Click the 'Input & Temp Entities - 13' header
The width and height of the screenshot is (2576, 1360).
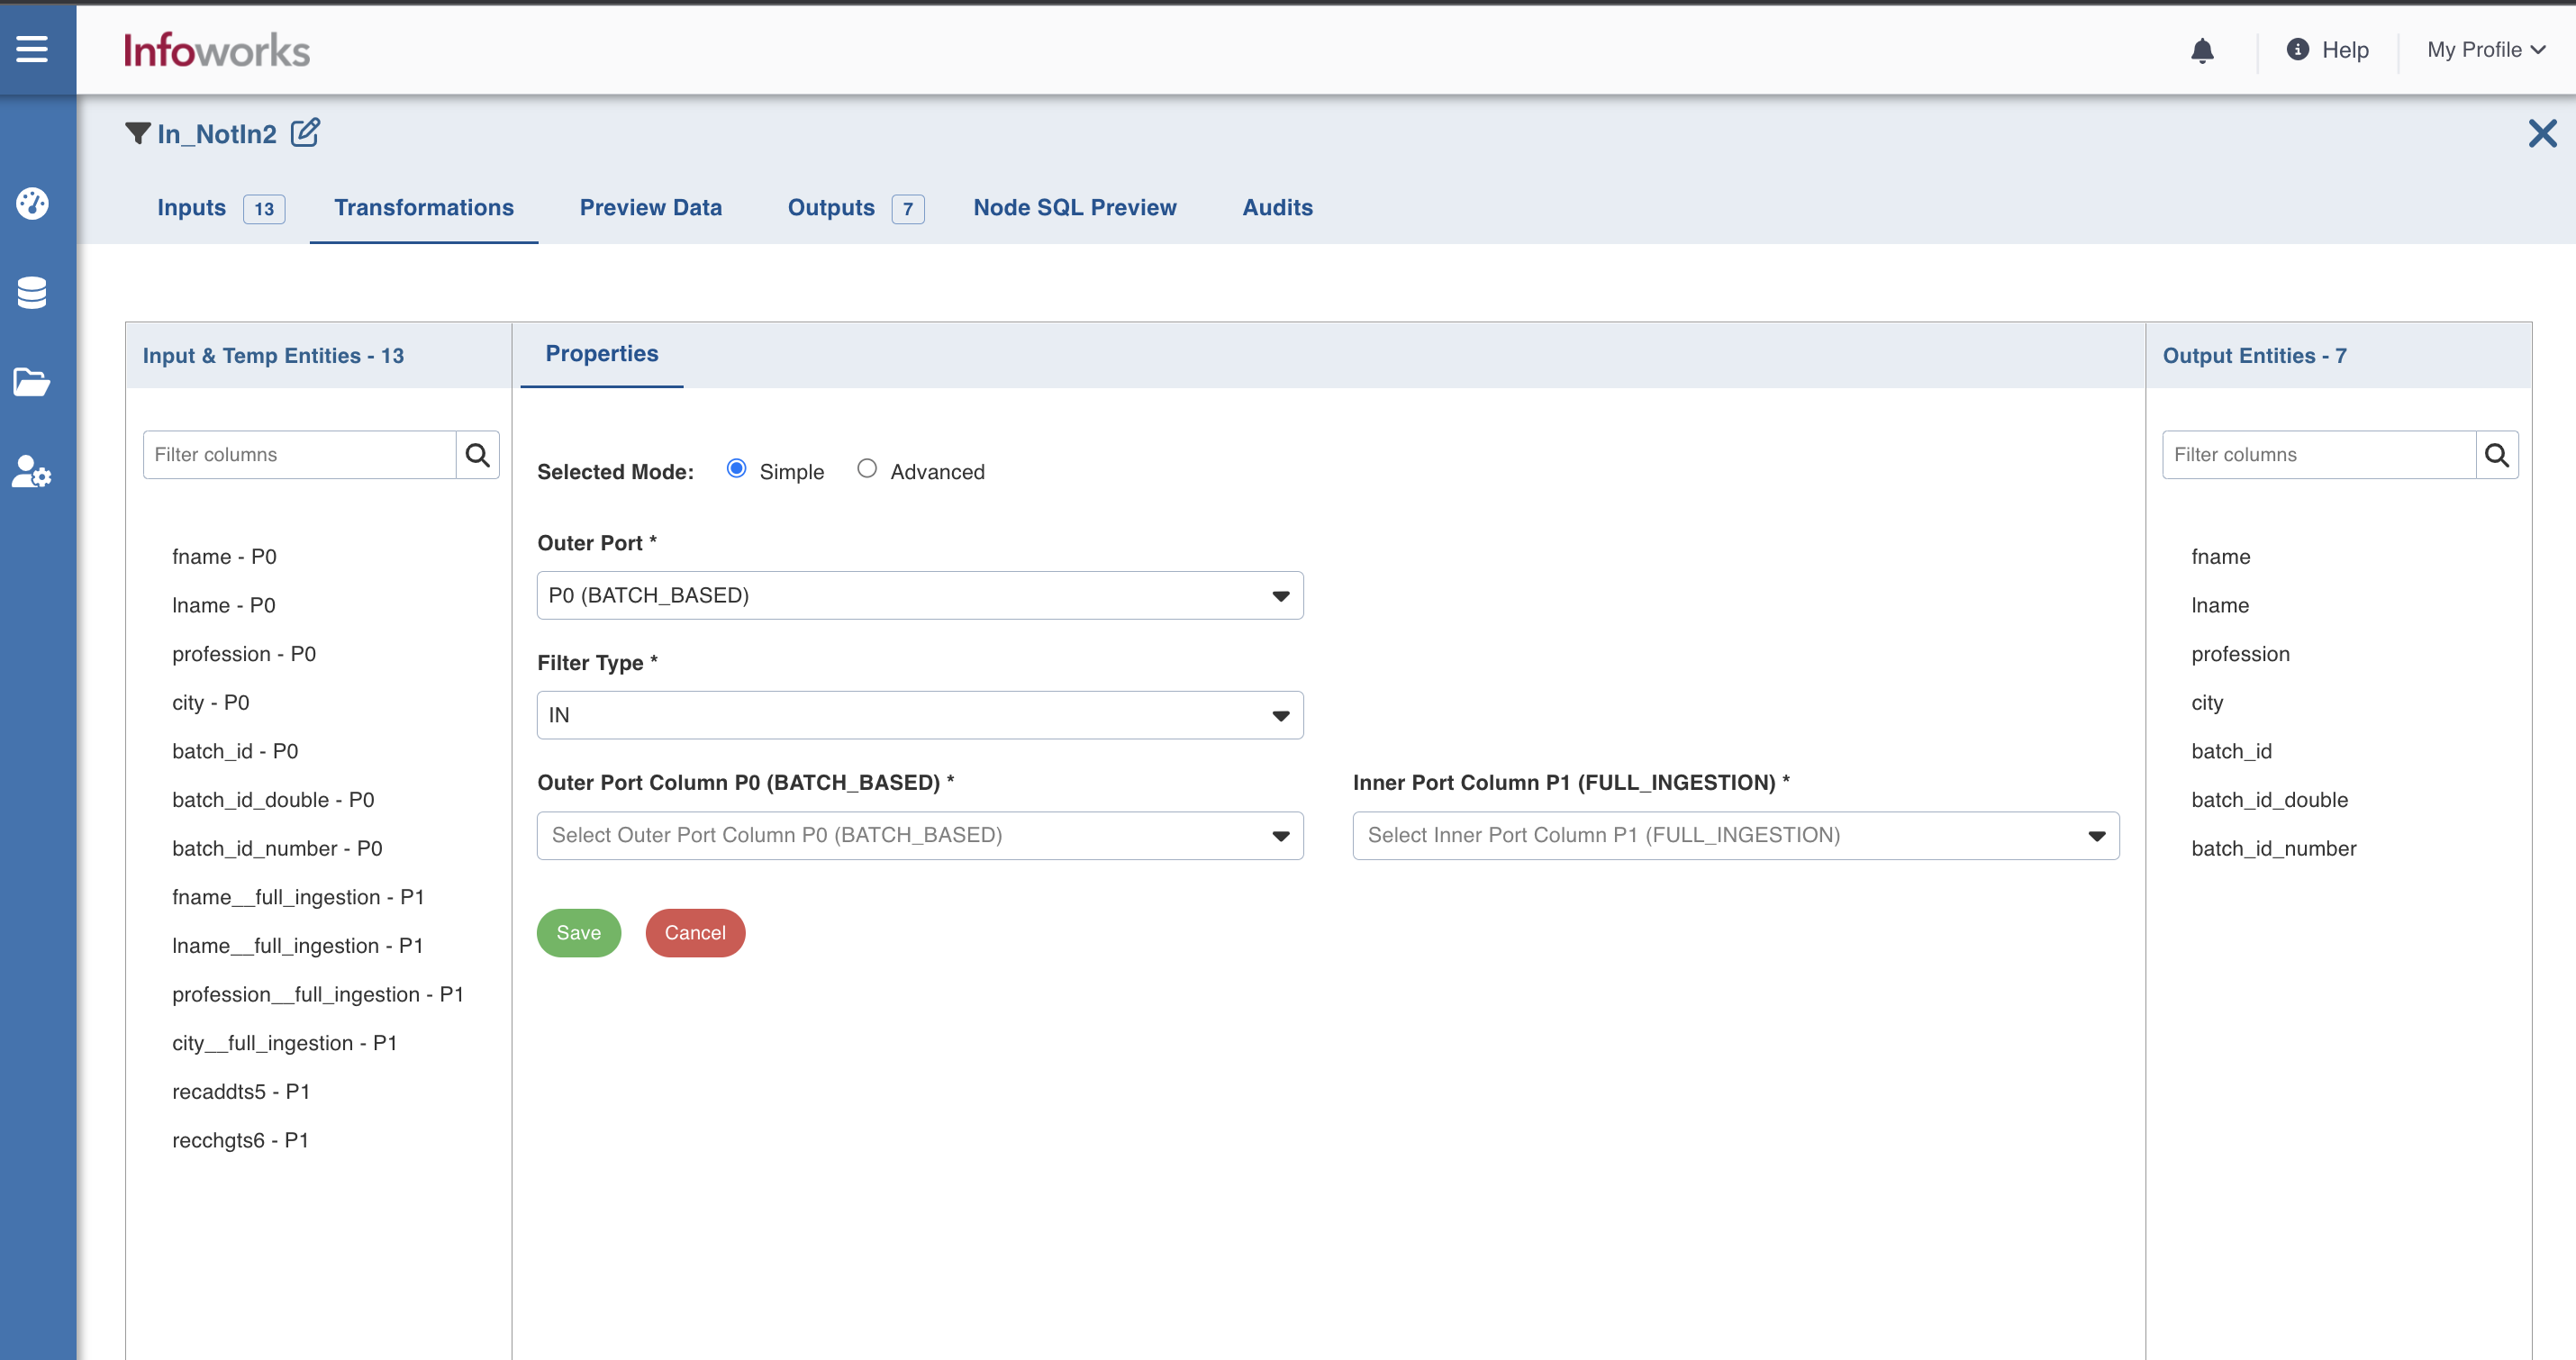coord(273,356)
